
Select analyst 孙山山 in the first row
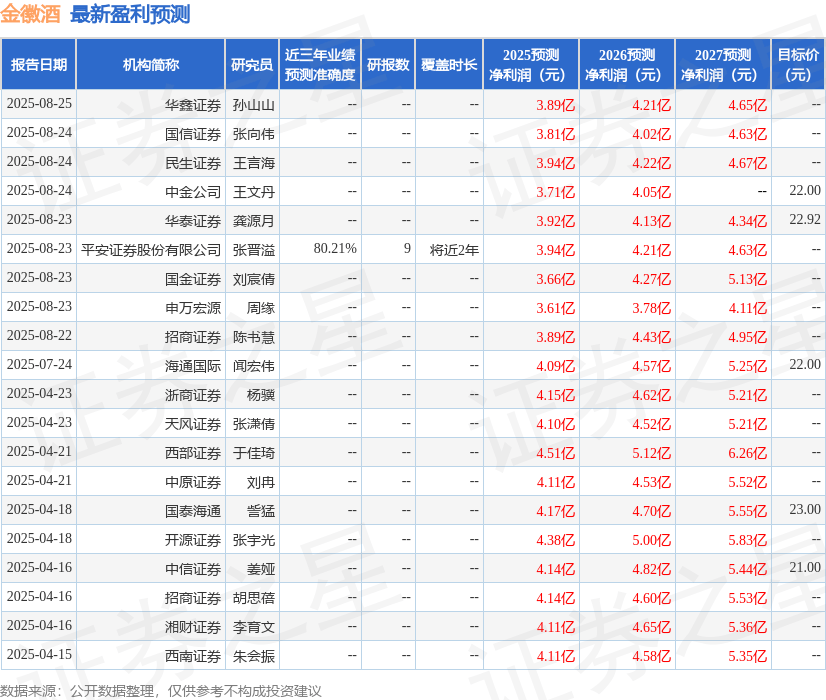pos(254,104)
